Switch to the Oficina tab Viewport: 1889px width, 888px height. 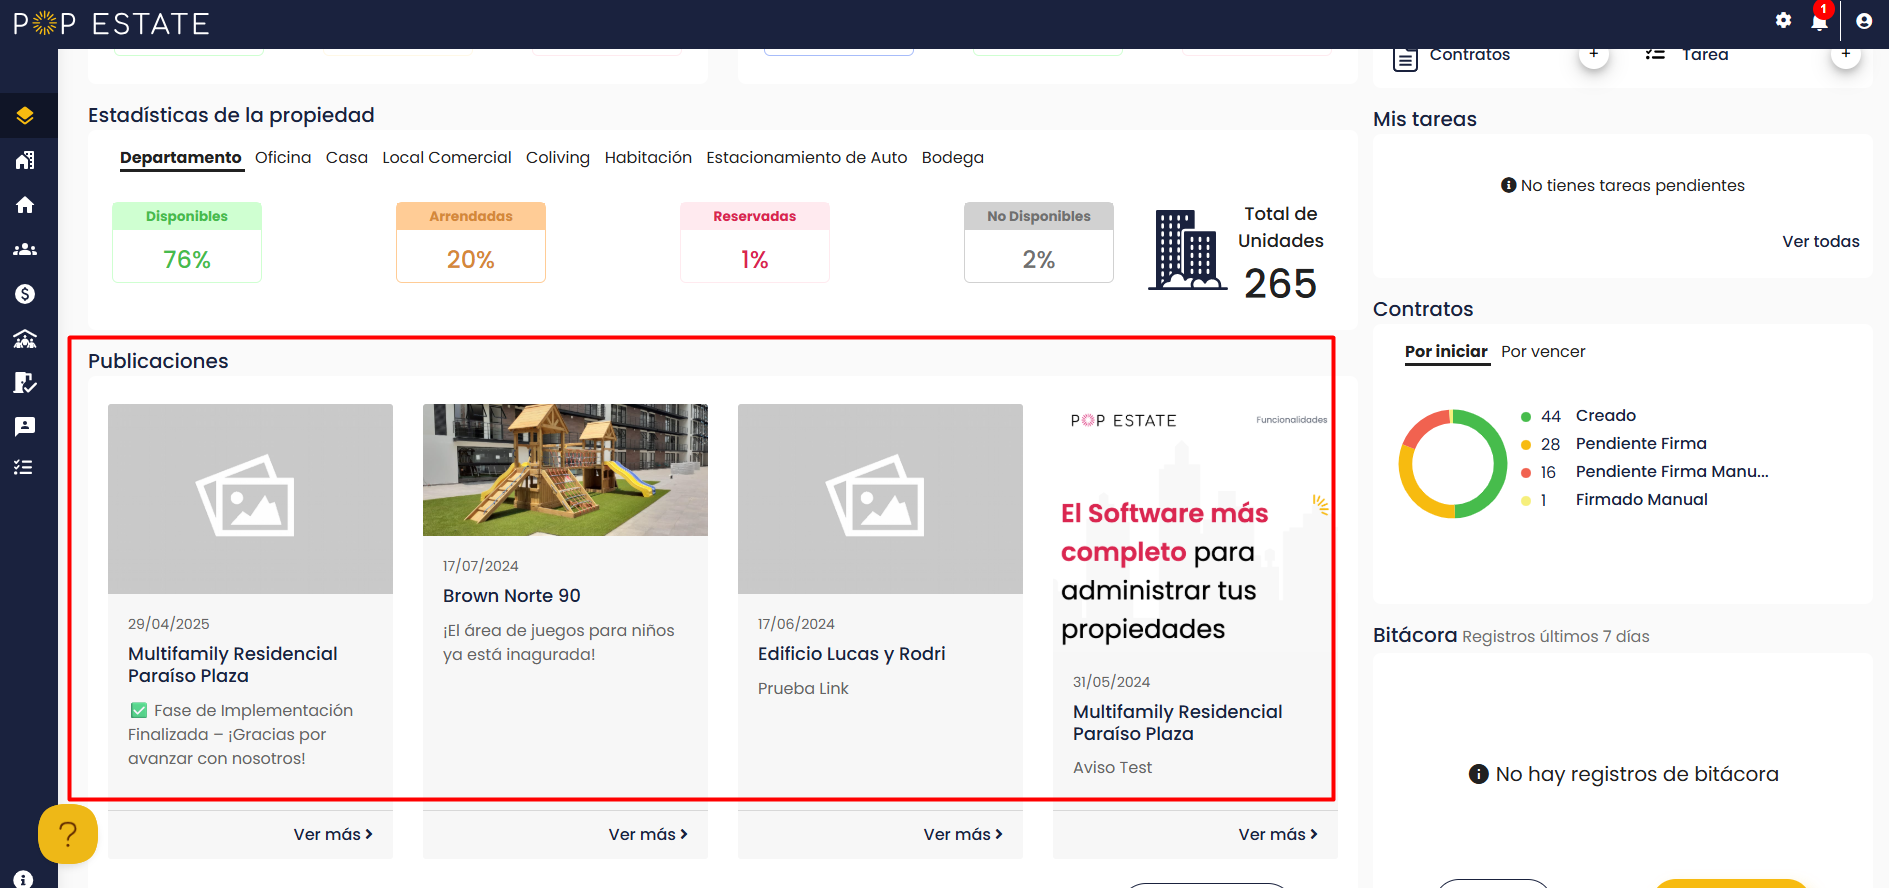click(283, 157)
